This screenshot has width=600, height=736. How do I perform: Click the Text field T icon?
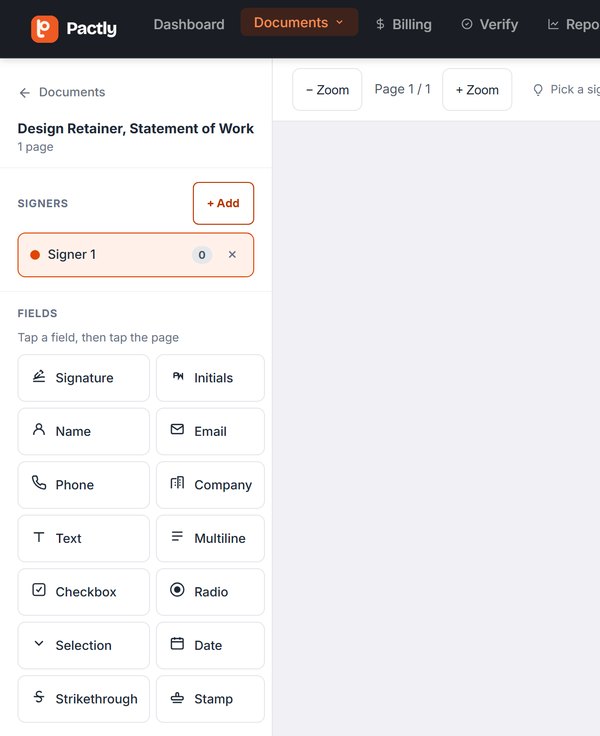tap(39, 537)
